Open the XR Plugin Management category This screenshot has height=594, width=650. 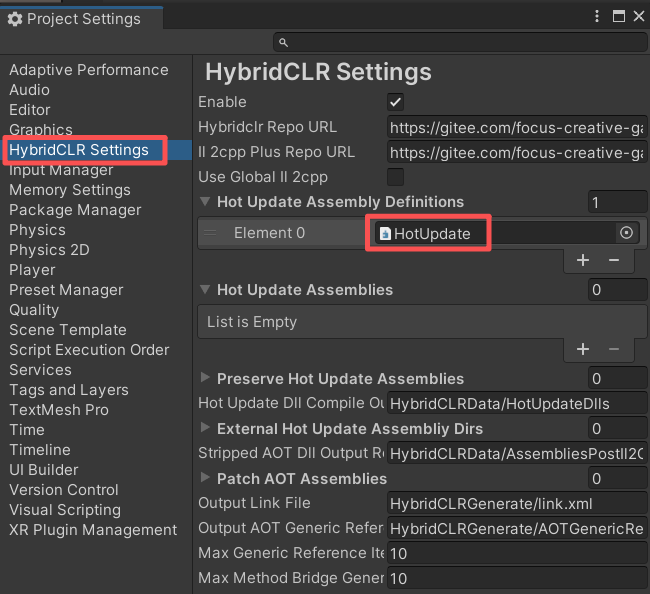[93, 530]
